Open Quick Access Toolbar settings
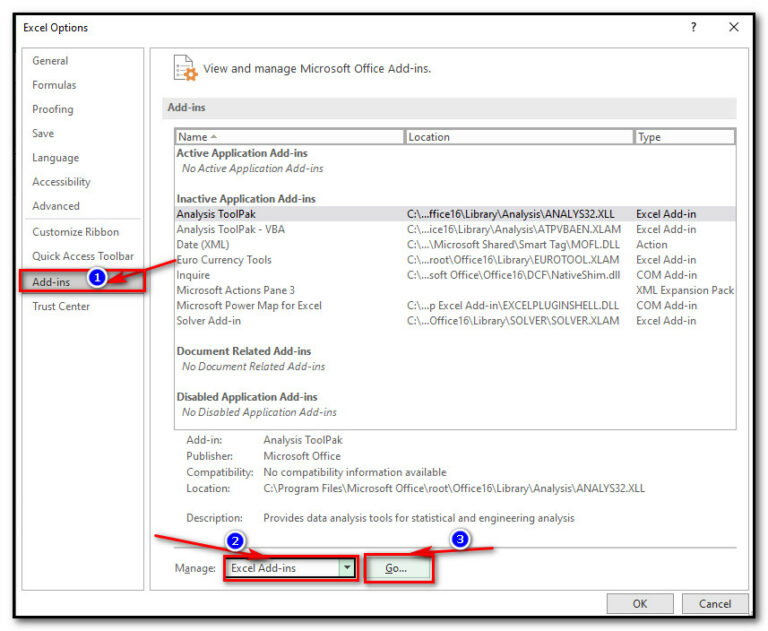This screenshot has width=768, height=631. click(83, 256)
